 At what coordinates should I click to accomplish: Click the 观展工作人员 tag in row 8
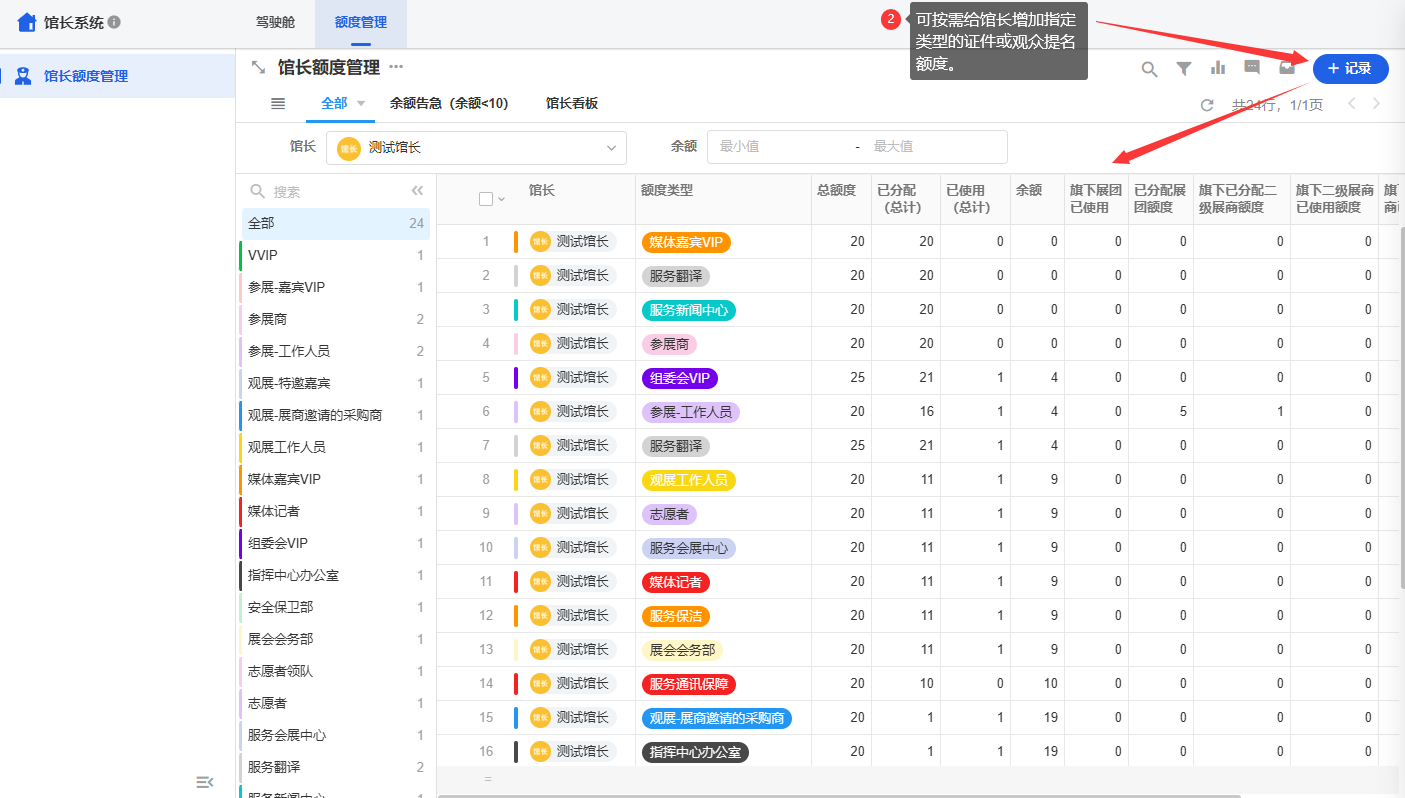point(688,480)
